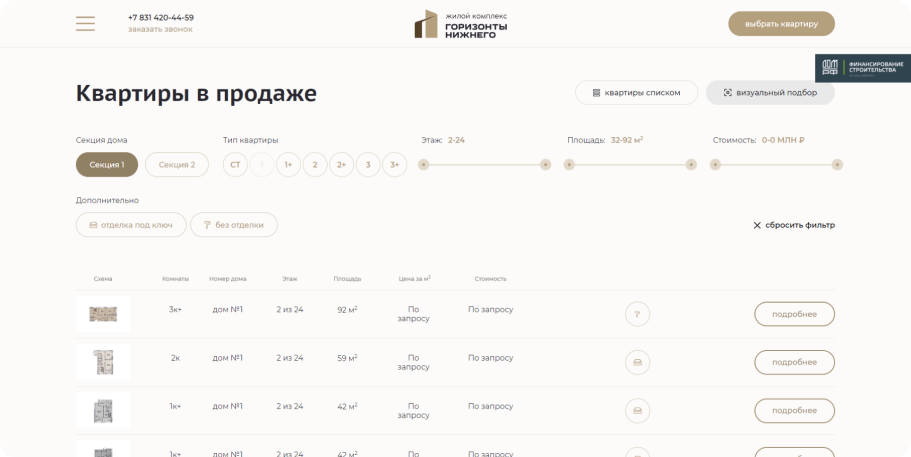Click the Горизонты Нижнего logo
The width and height of the screenshot is (911, 457).
click(461, 24)
